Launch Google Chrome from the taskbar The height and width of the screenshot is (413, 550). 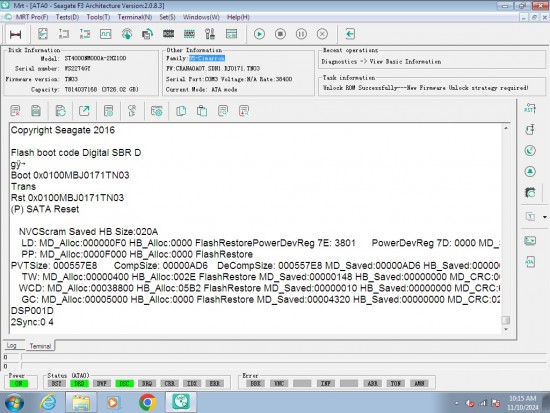pyautogui.click(x=148, y=402)
